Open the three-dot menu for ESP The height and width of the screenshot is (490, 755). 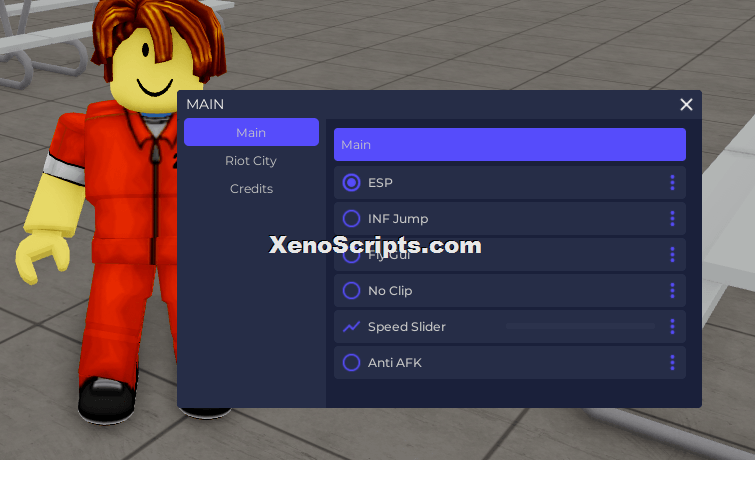(672, 182)
